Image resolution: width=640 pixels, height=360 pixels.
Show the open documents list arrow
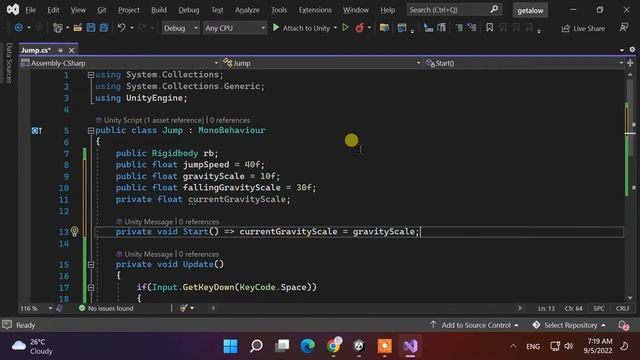coord(622,50)
